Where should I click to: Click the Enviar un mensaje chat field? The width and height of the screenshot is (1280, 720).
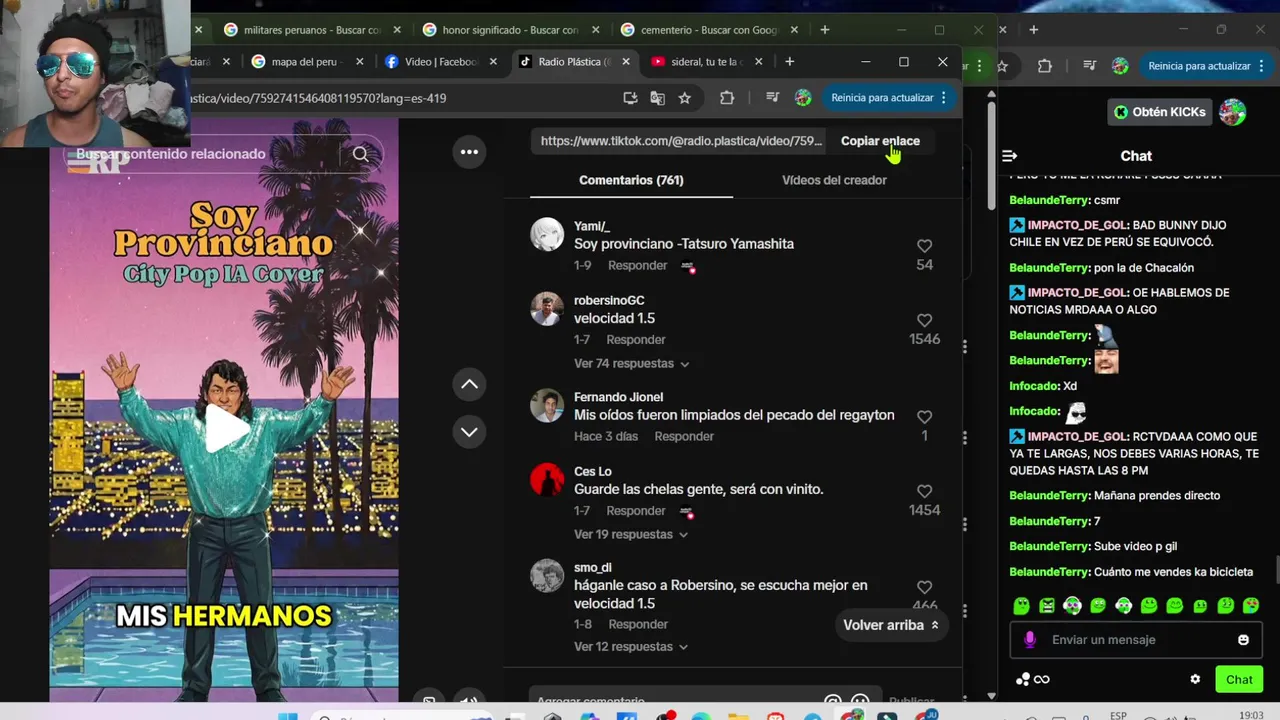click(1135, 640)
